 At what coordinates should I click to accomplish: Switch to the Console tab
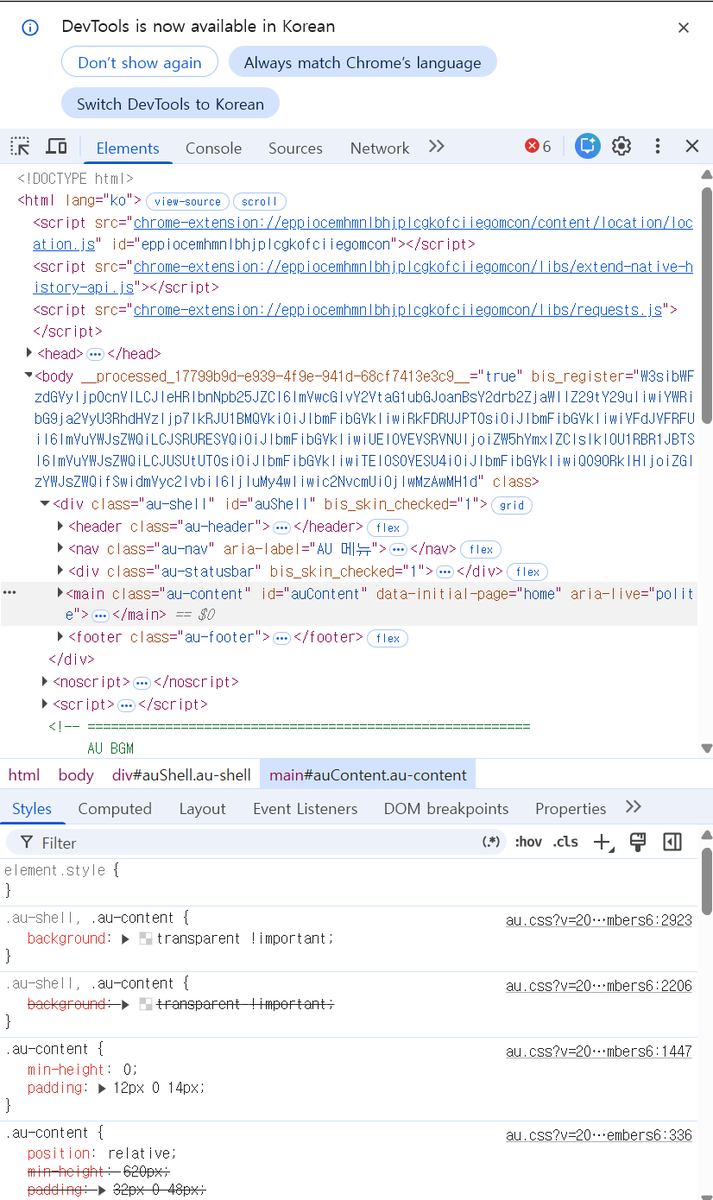pos(214,148)
